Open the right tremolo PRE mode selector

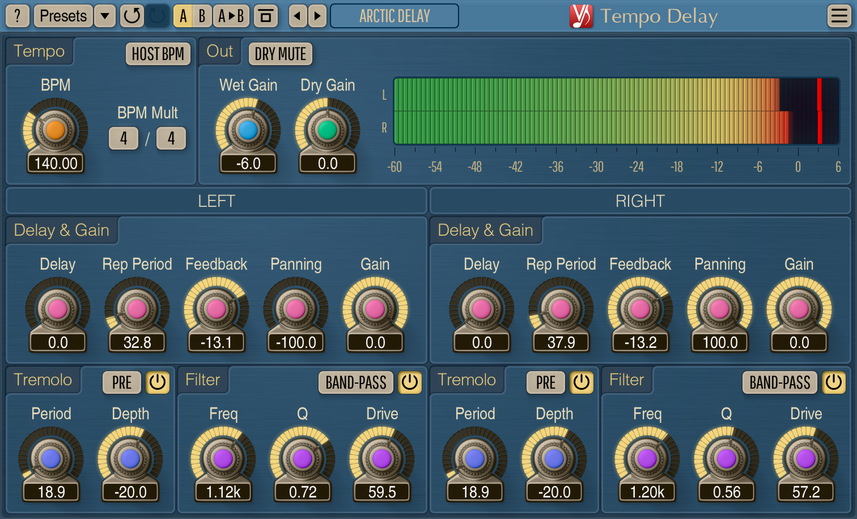tap(546, 382)
